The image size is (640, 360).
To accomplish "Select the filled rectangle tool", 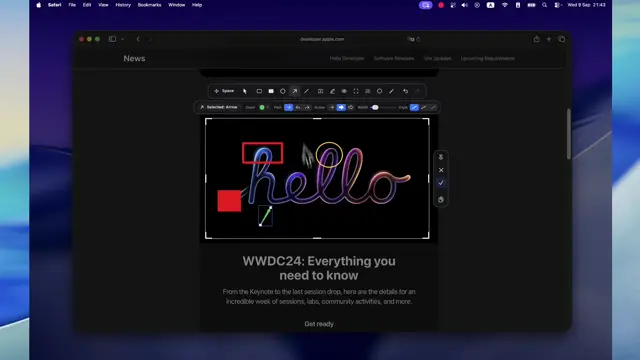I will pos(271,91).
